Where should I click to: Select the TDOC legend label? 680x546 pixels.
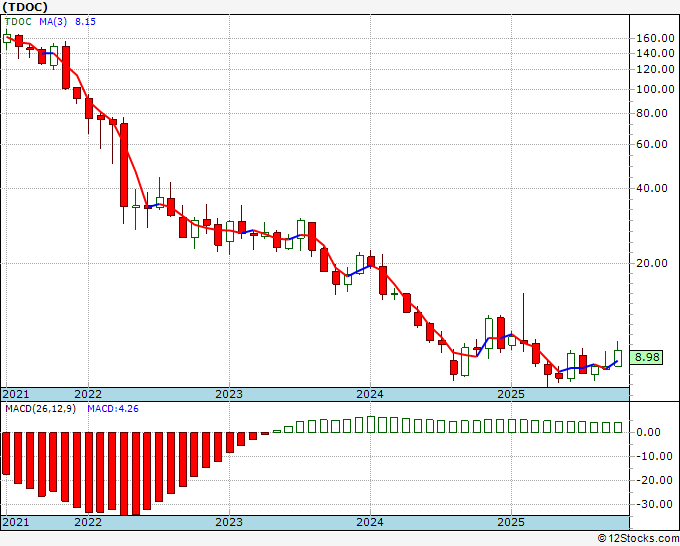click(18, 22)
